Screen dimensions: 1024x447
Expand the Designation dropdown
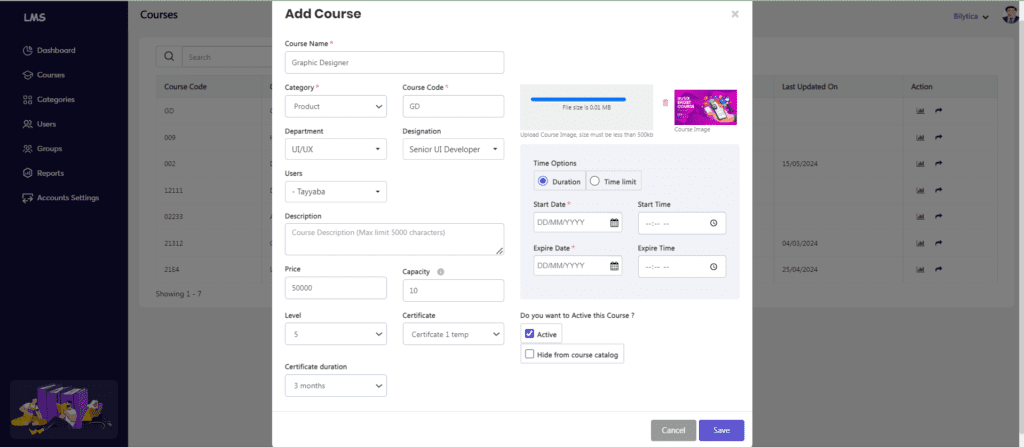click(x=453, y=149)
